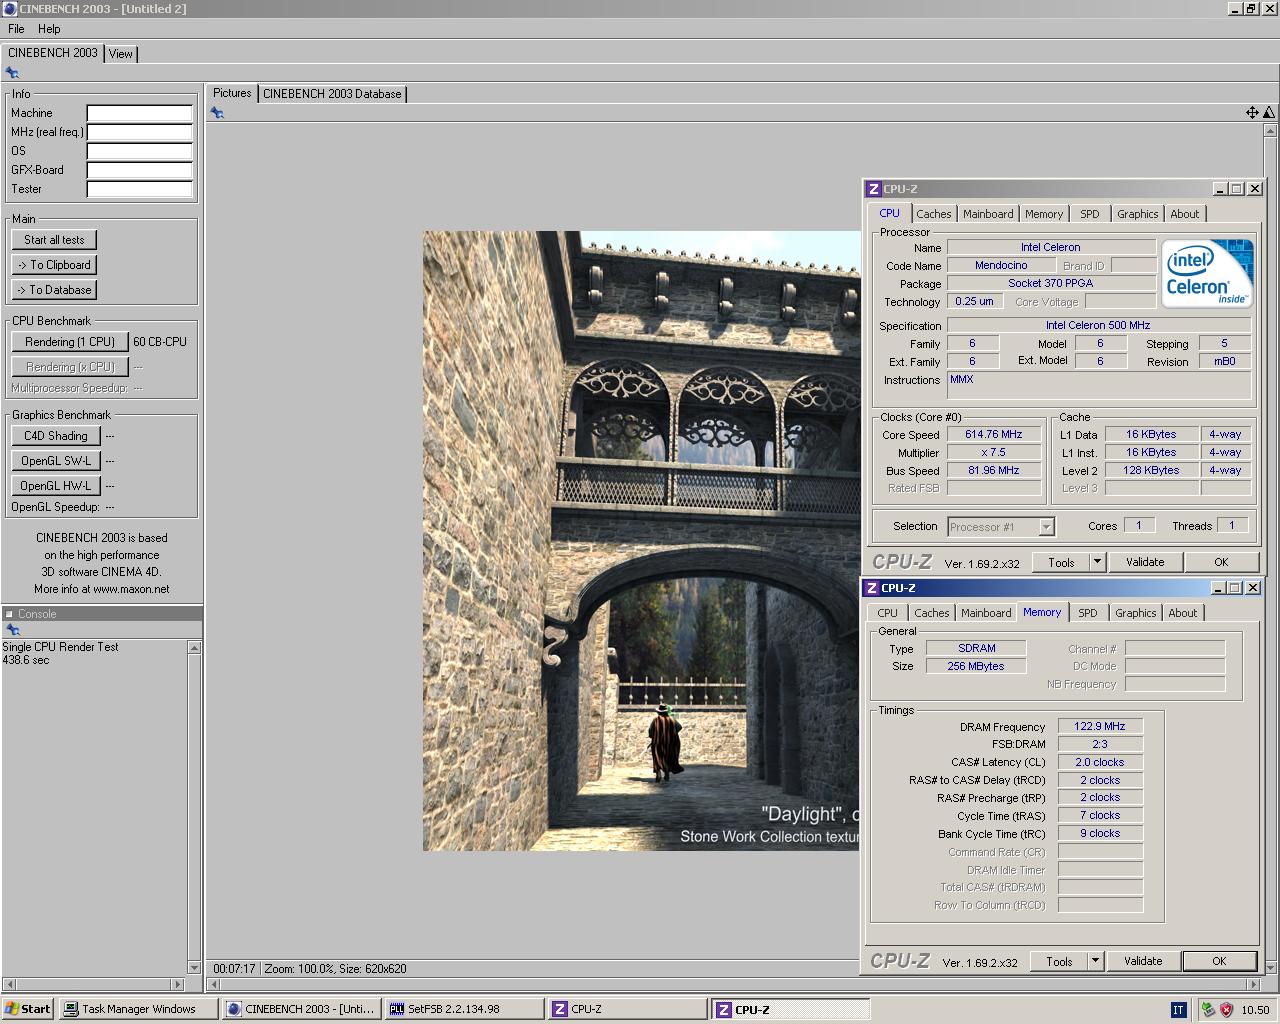Click the green tray icon beside the language indicator
Viewport: 1280px width, 1024px height.
(1208, 1010)
